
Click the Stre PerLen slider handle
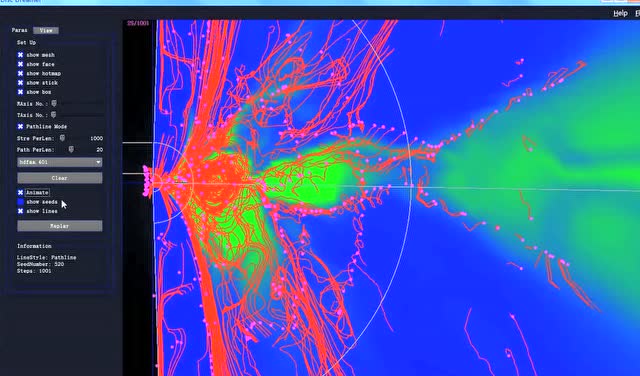coord(62,138)
